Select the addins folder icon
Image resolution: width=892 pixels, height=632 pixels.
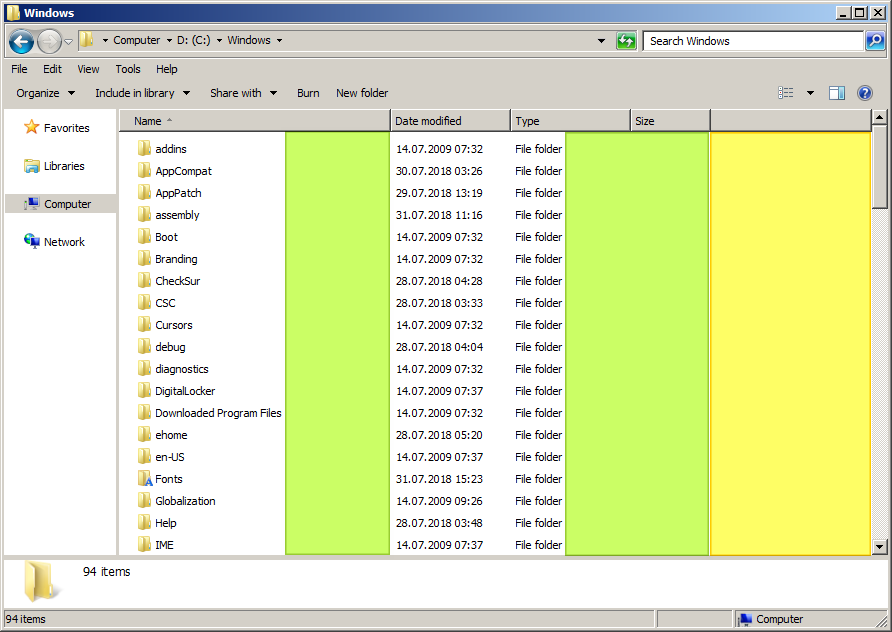144,148
